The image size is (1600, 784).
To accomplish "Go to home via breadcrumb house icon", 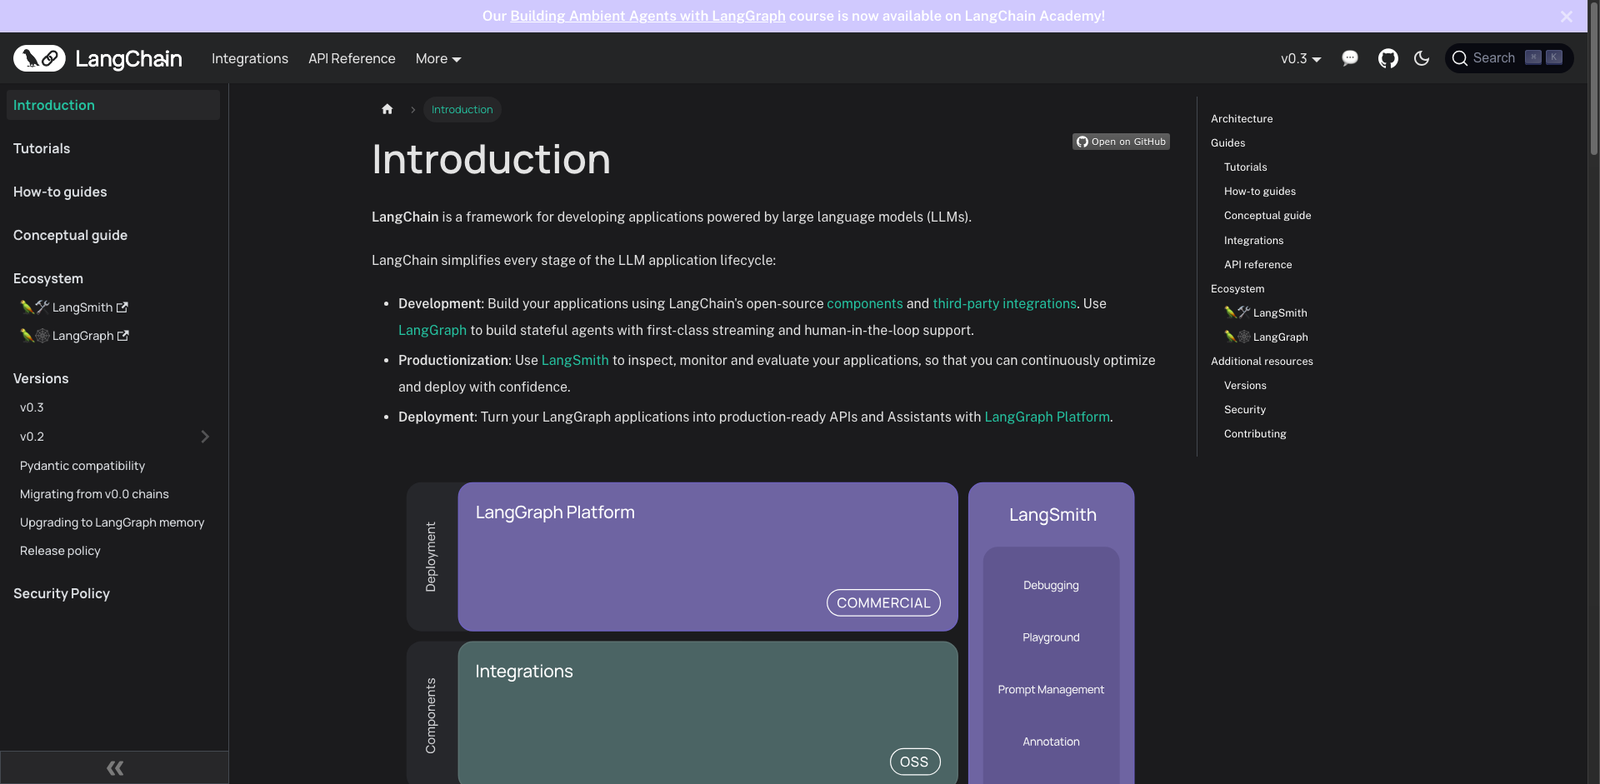I will 387,109.
